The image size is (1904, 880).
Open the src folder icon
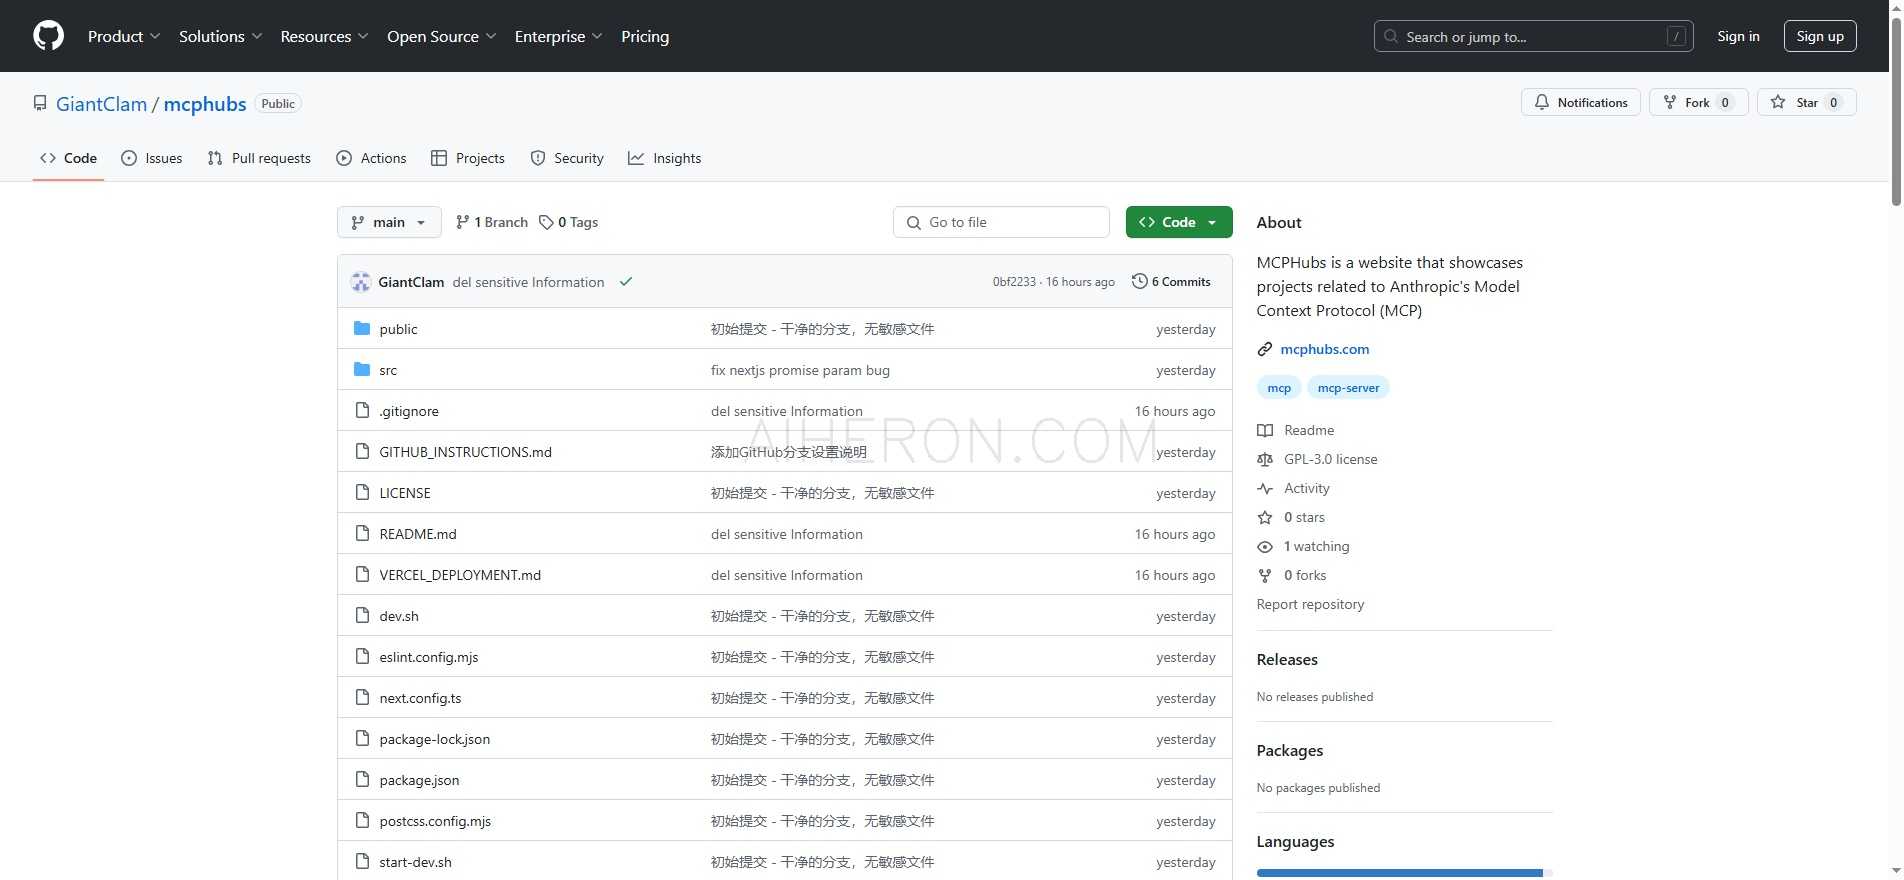pyautogui.click(x=362, y=370)
